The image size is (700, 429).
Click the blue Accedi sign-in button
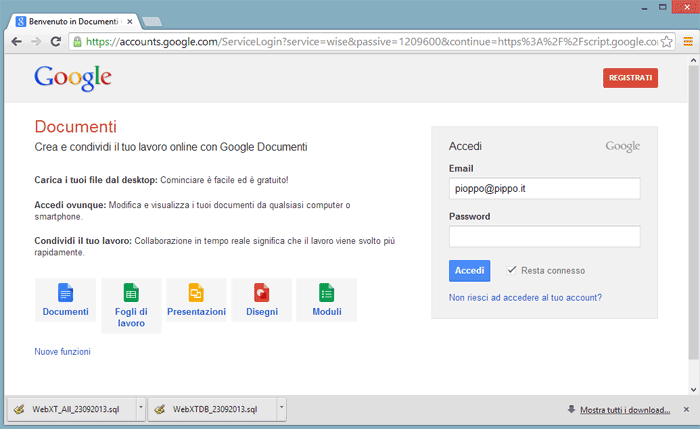(469, 271)
